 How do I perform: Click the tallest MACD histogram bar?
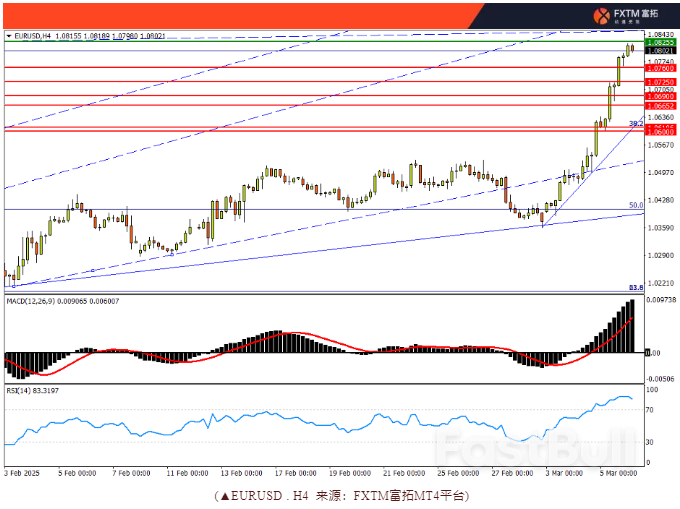click(632, 326)
